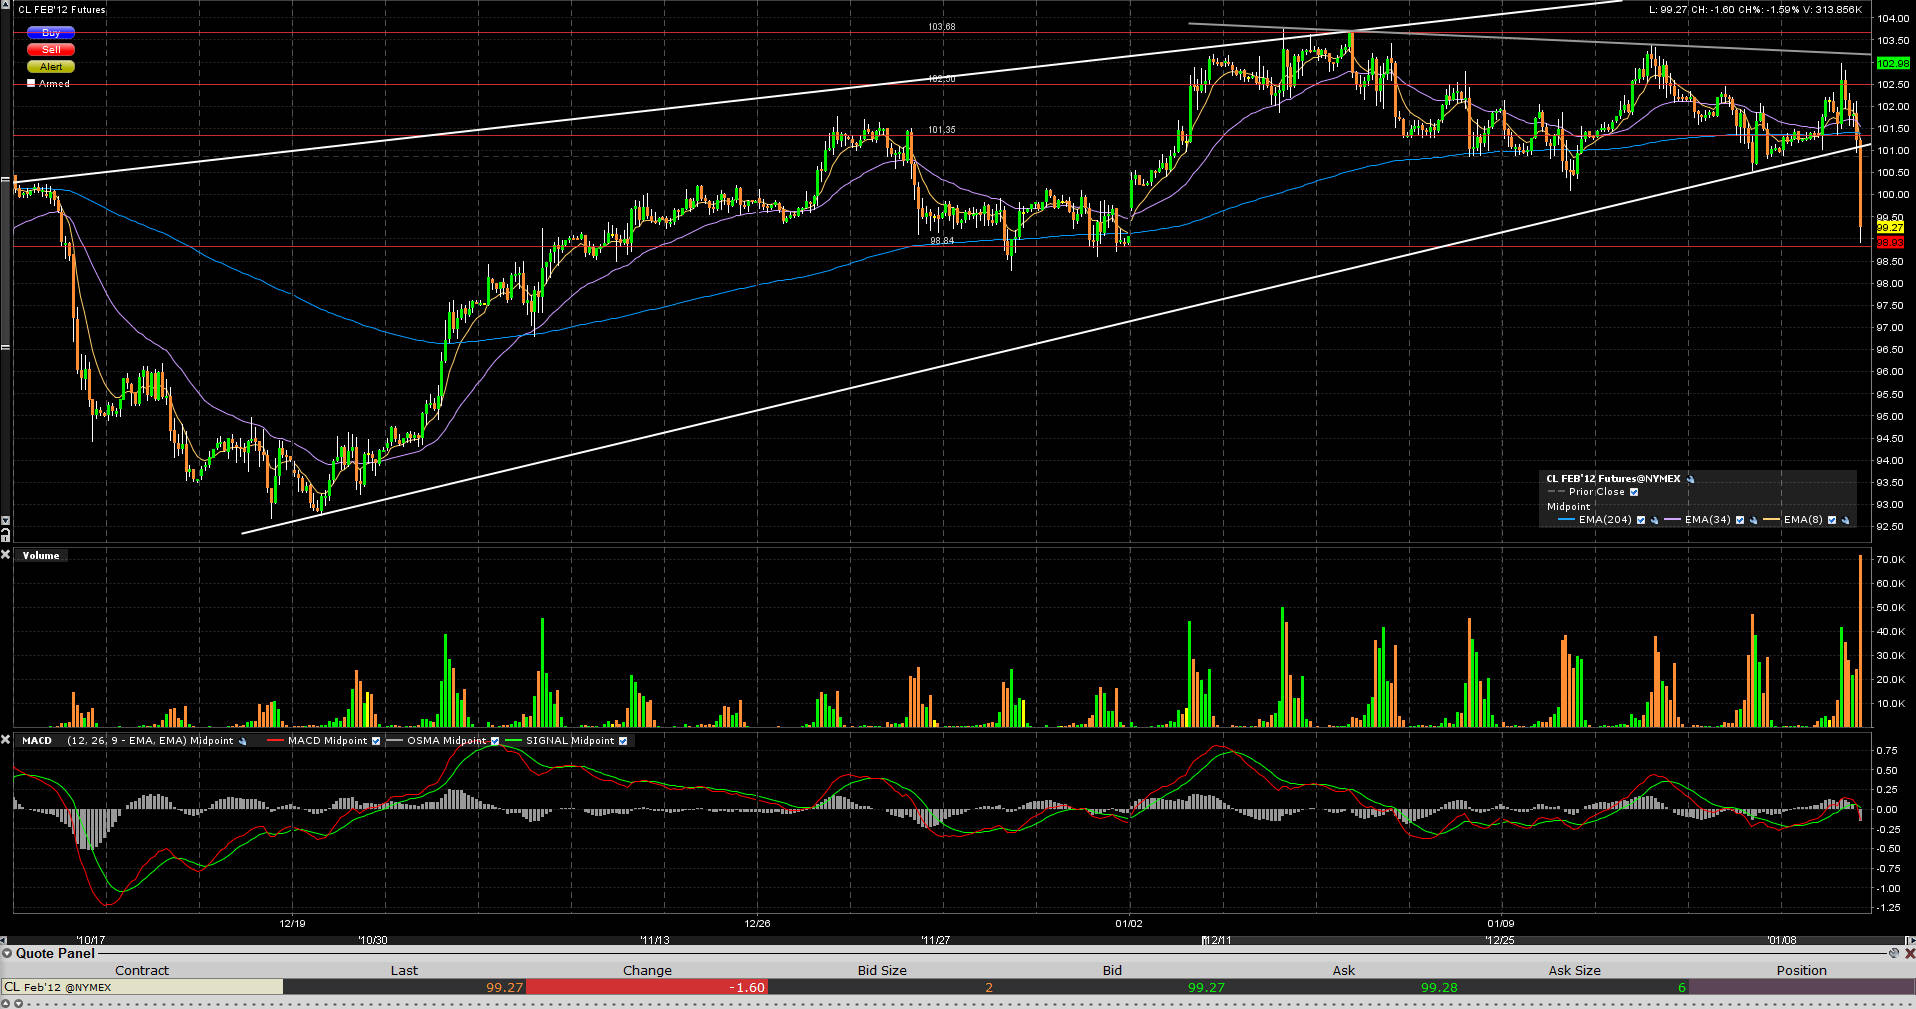Click the Change -1.60 cell

(647, 987)
